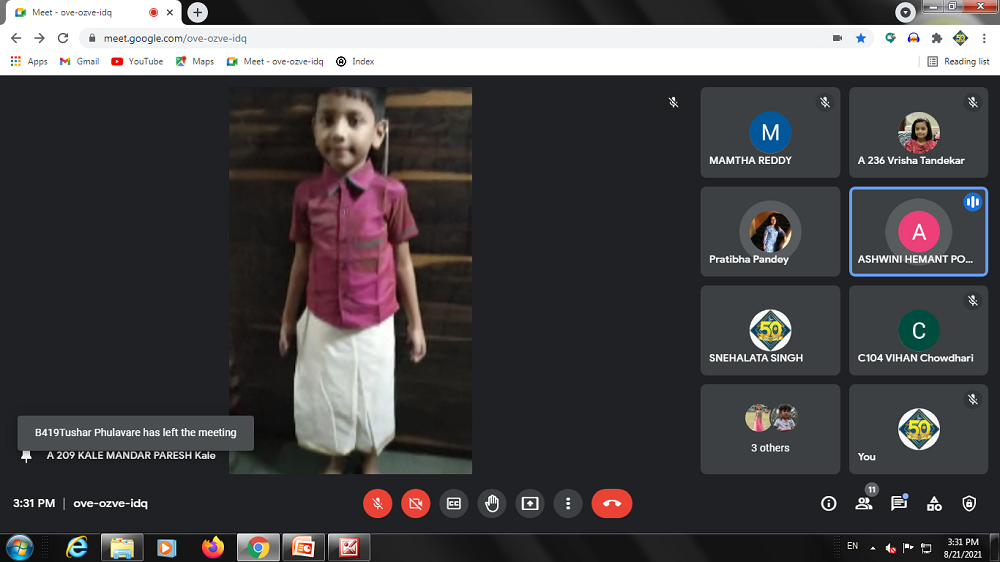Open the Activities shapes icon
This screenshot has width=1000, height=562.
(934, 503)
